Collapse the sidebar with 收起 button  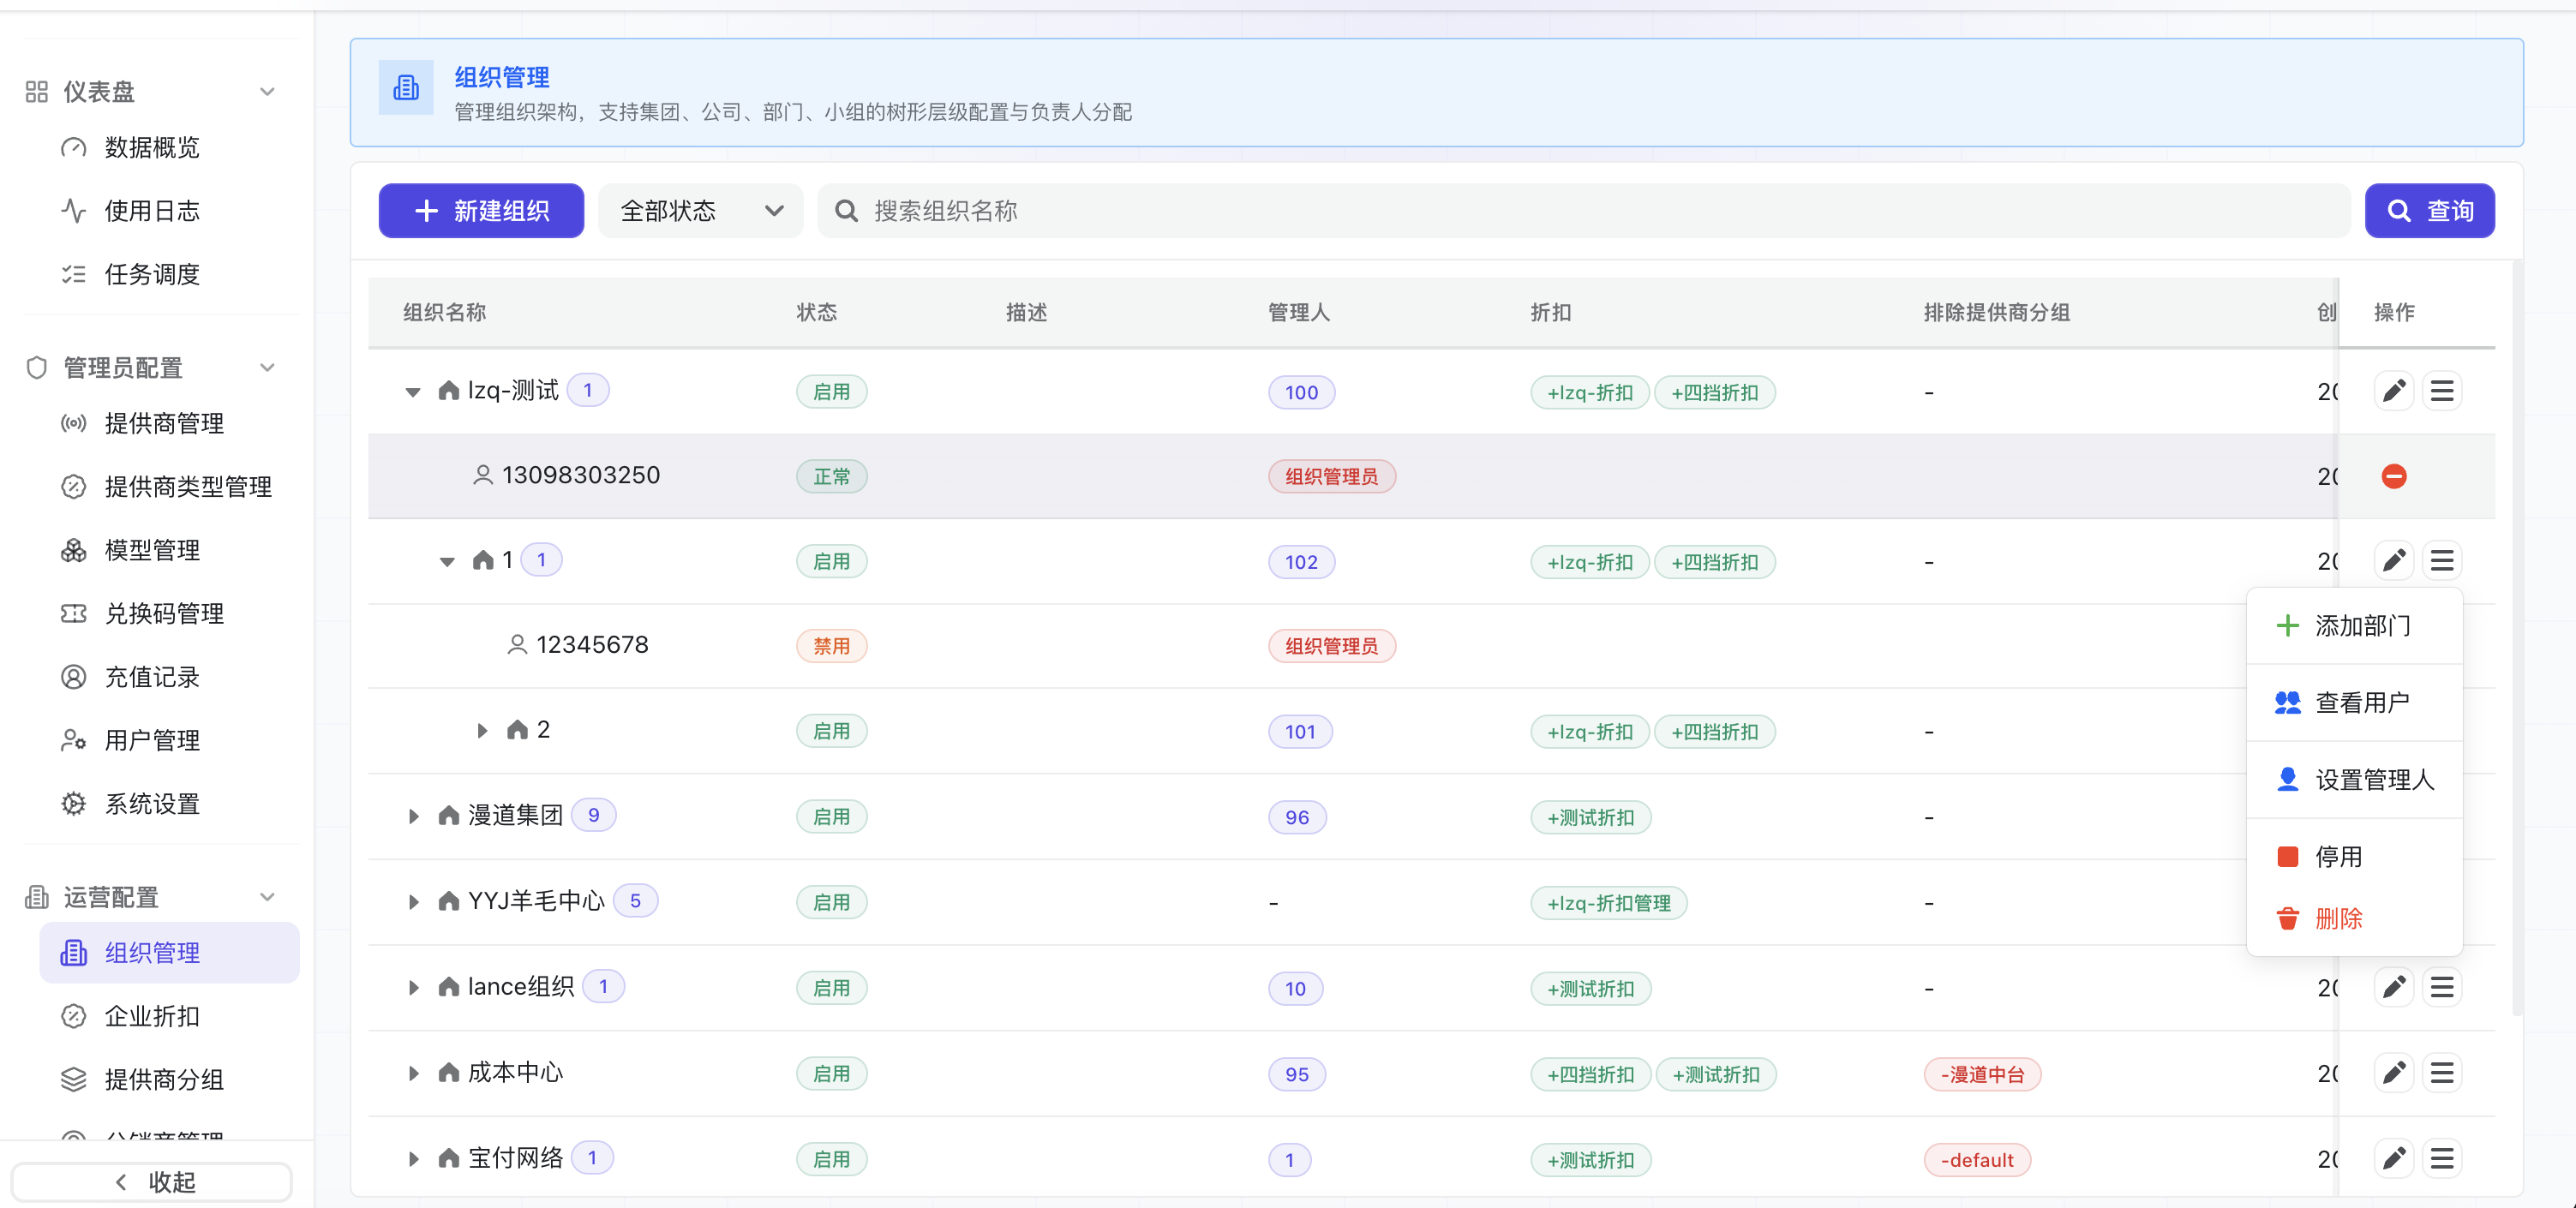coord(152,1182)
